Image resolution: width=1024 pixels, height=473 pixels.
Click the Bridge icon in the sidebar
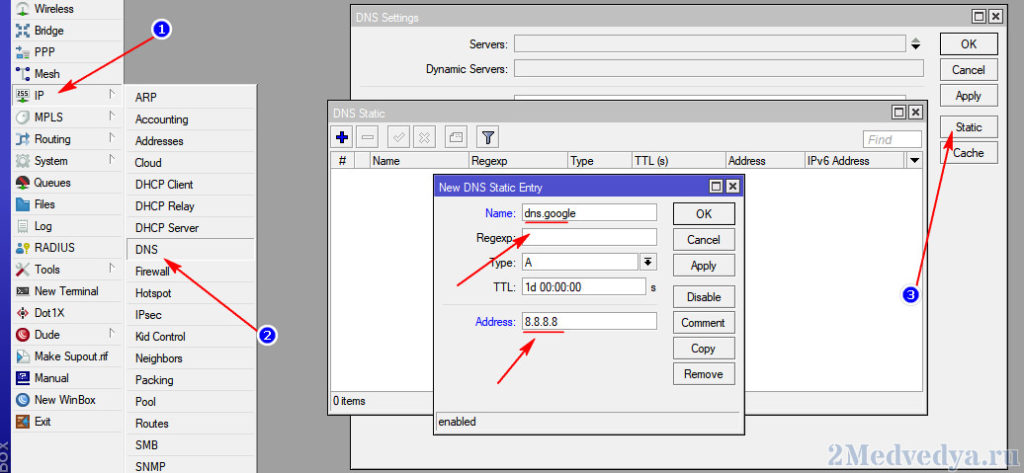(23, 31)
